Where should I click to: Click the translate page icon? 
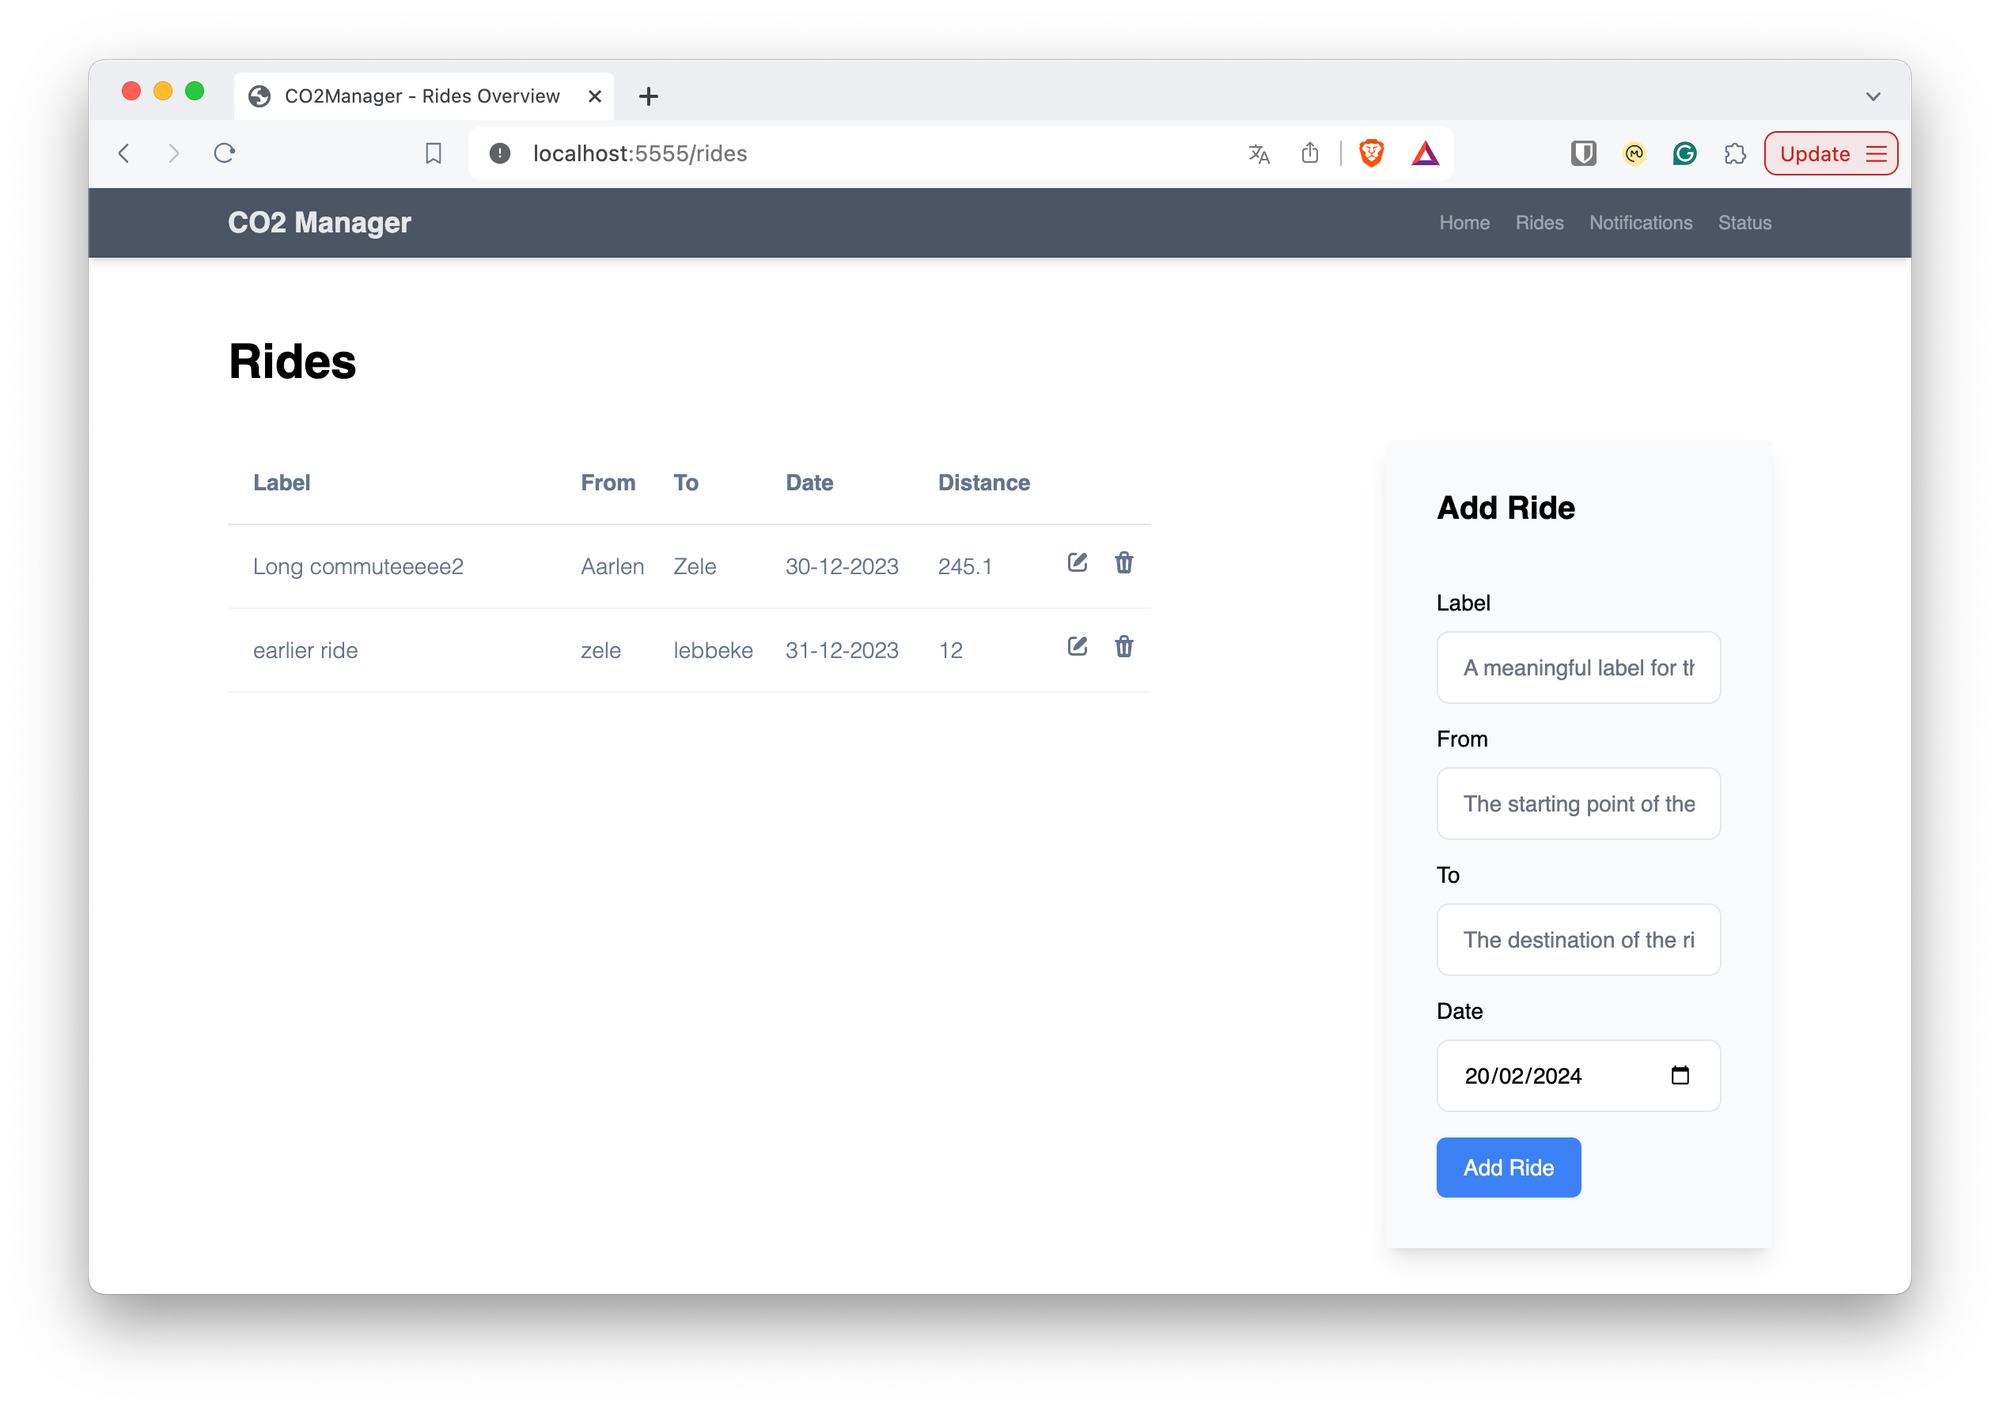1259,153
